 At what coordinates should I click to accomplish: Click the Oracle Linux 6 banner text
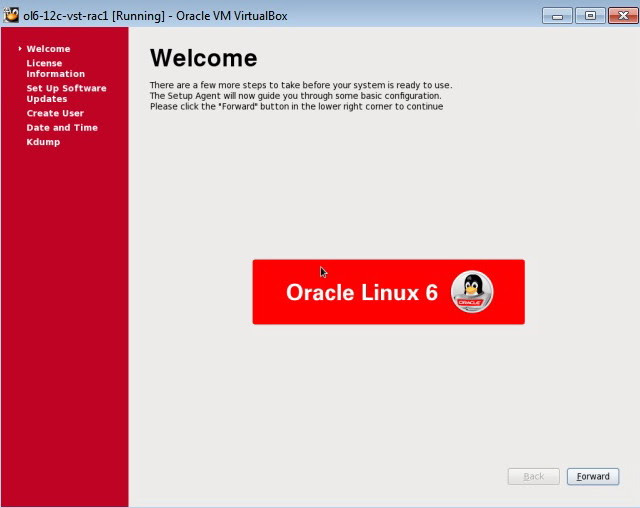362,292
